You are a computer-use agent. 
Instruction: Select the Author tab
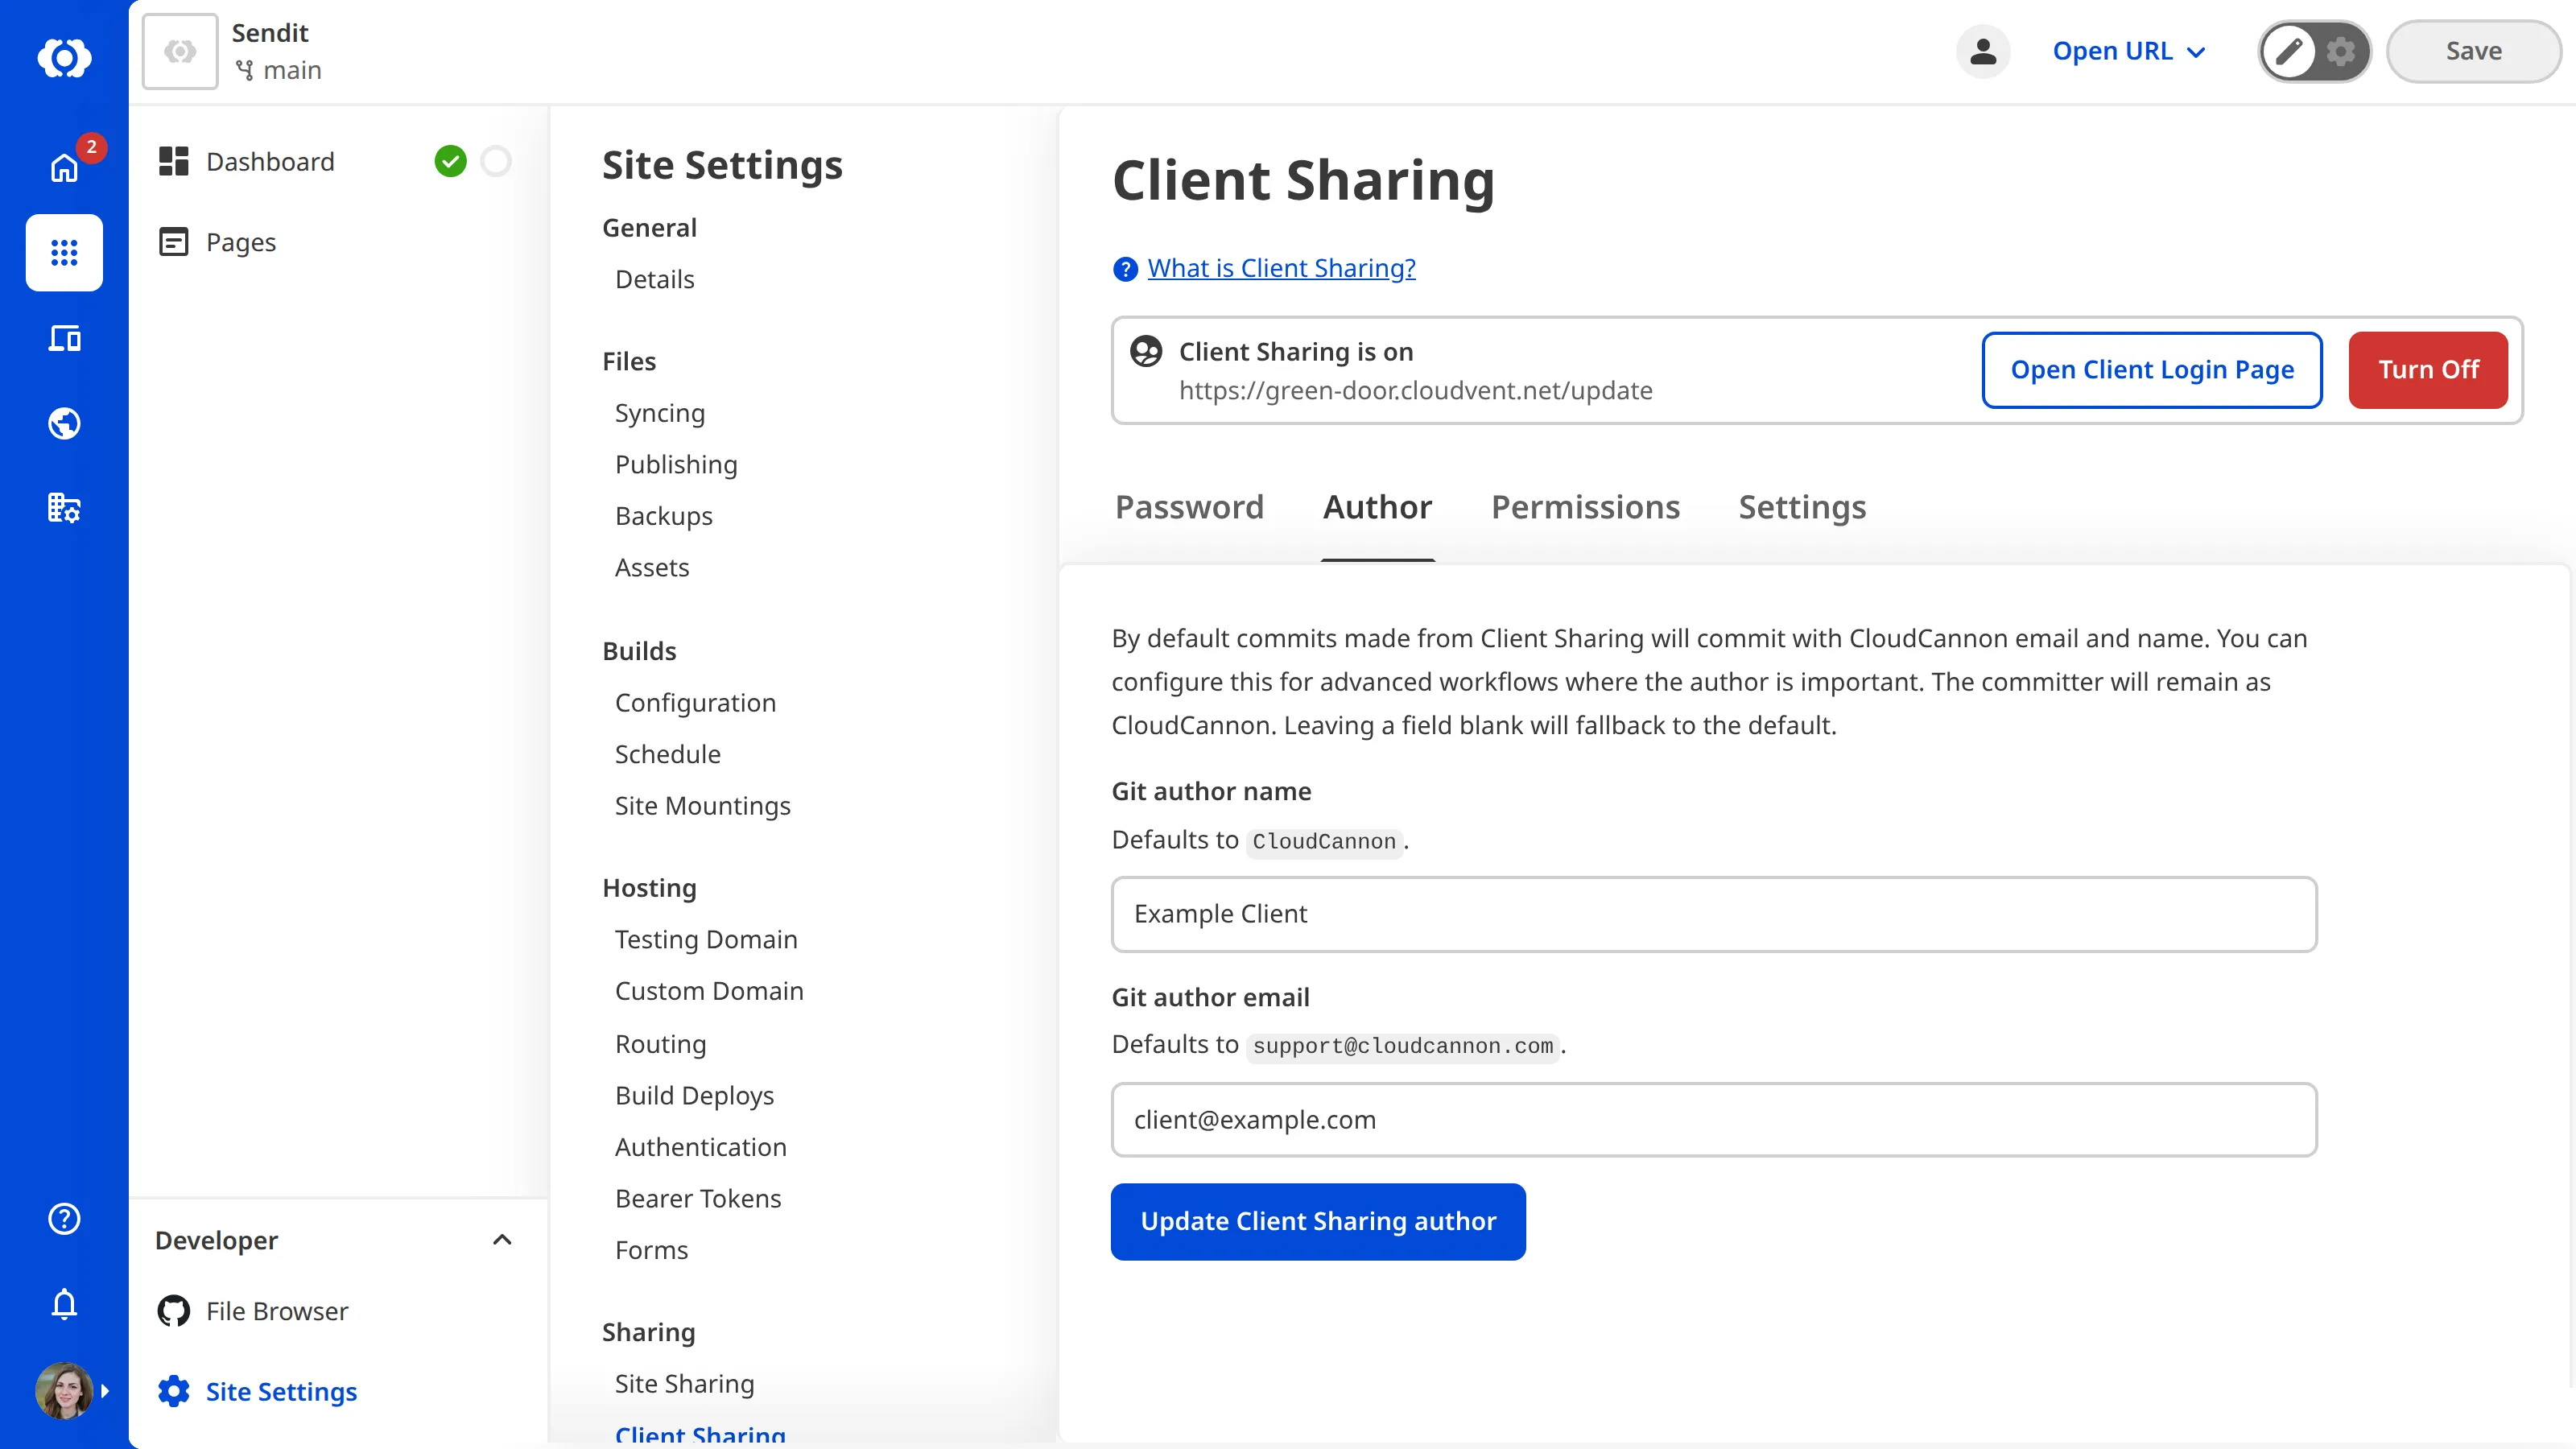[x=1377, y=508]
